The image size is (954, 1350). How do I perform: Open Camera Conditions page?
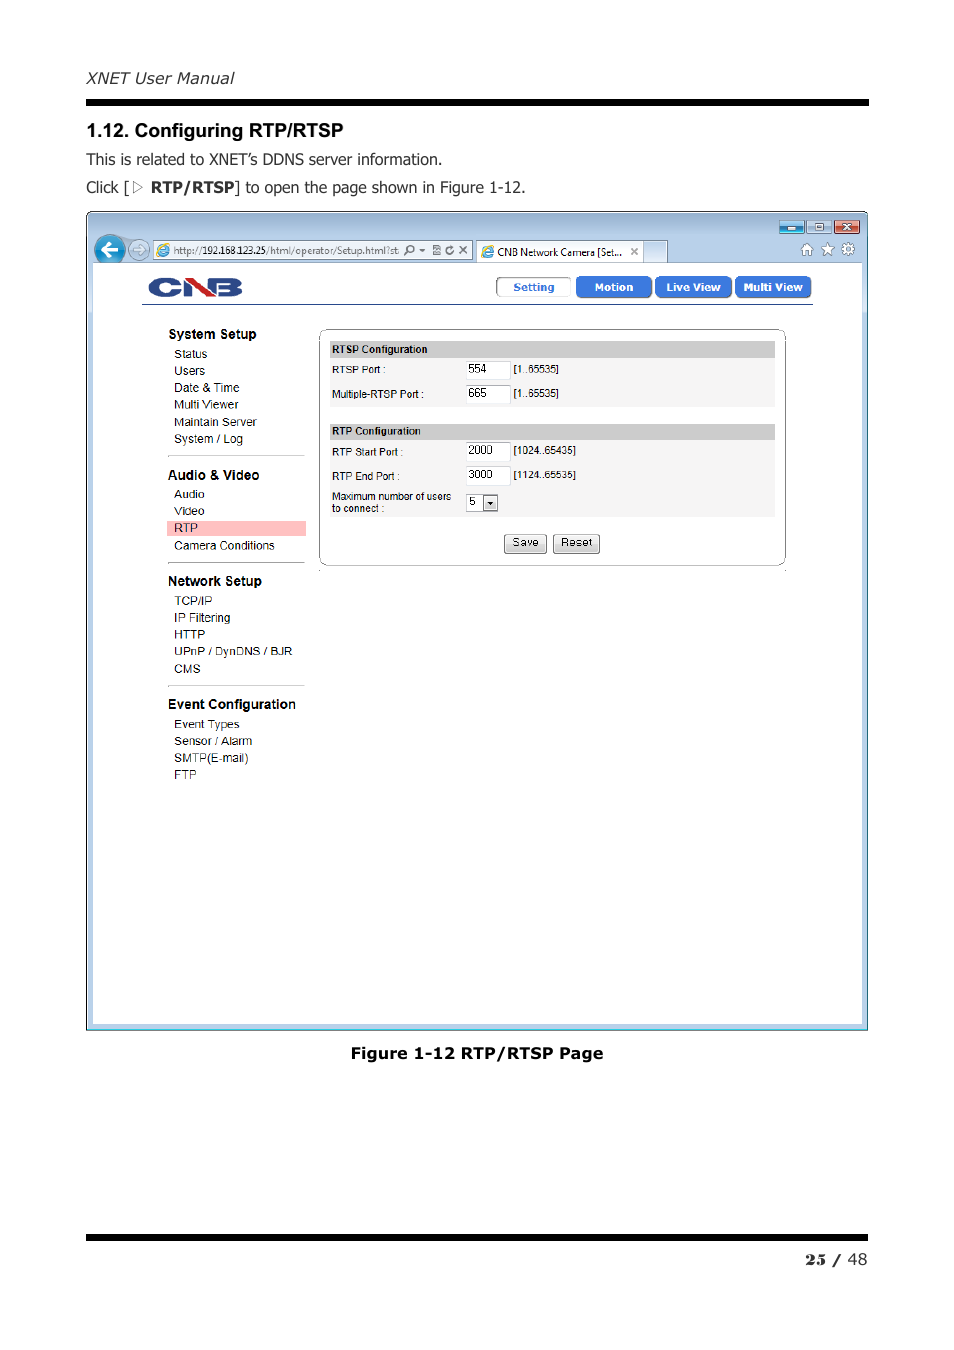(224, 546)
